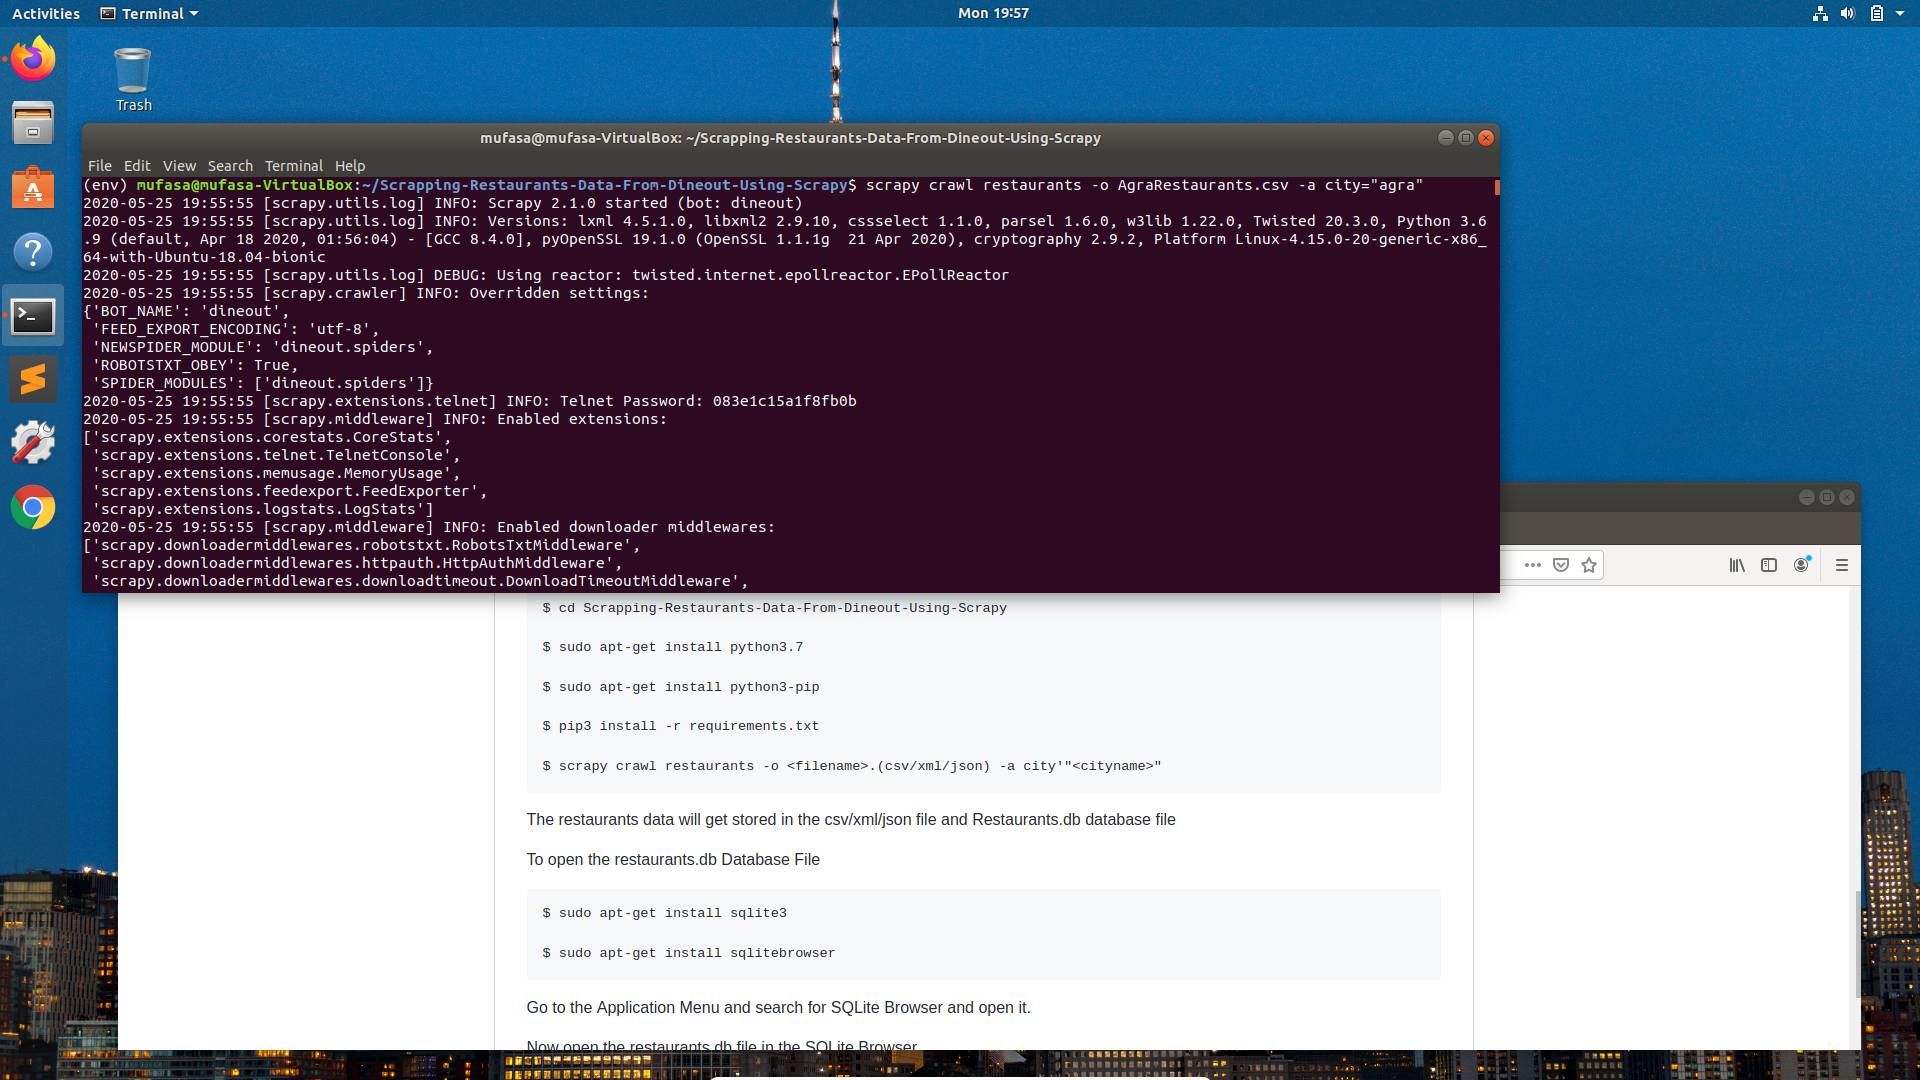
Task: Bookmark page with the star icon
Action: (x=1589, y=565)
